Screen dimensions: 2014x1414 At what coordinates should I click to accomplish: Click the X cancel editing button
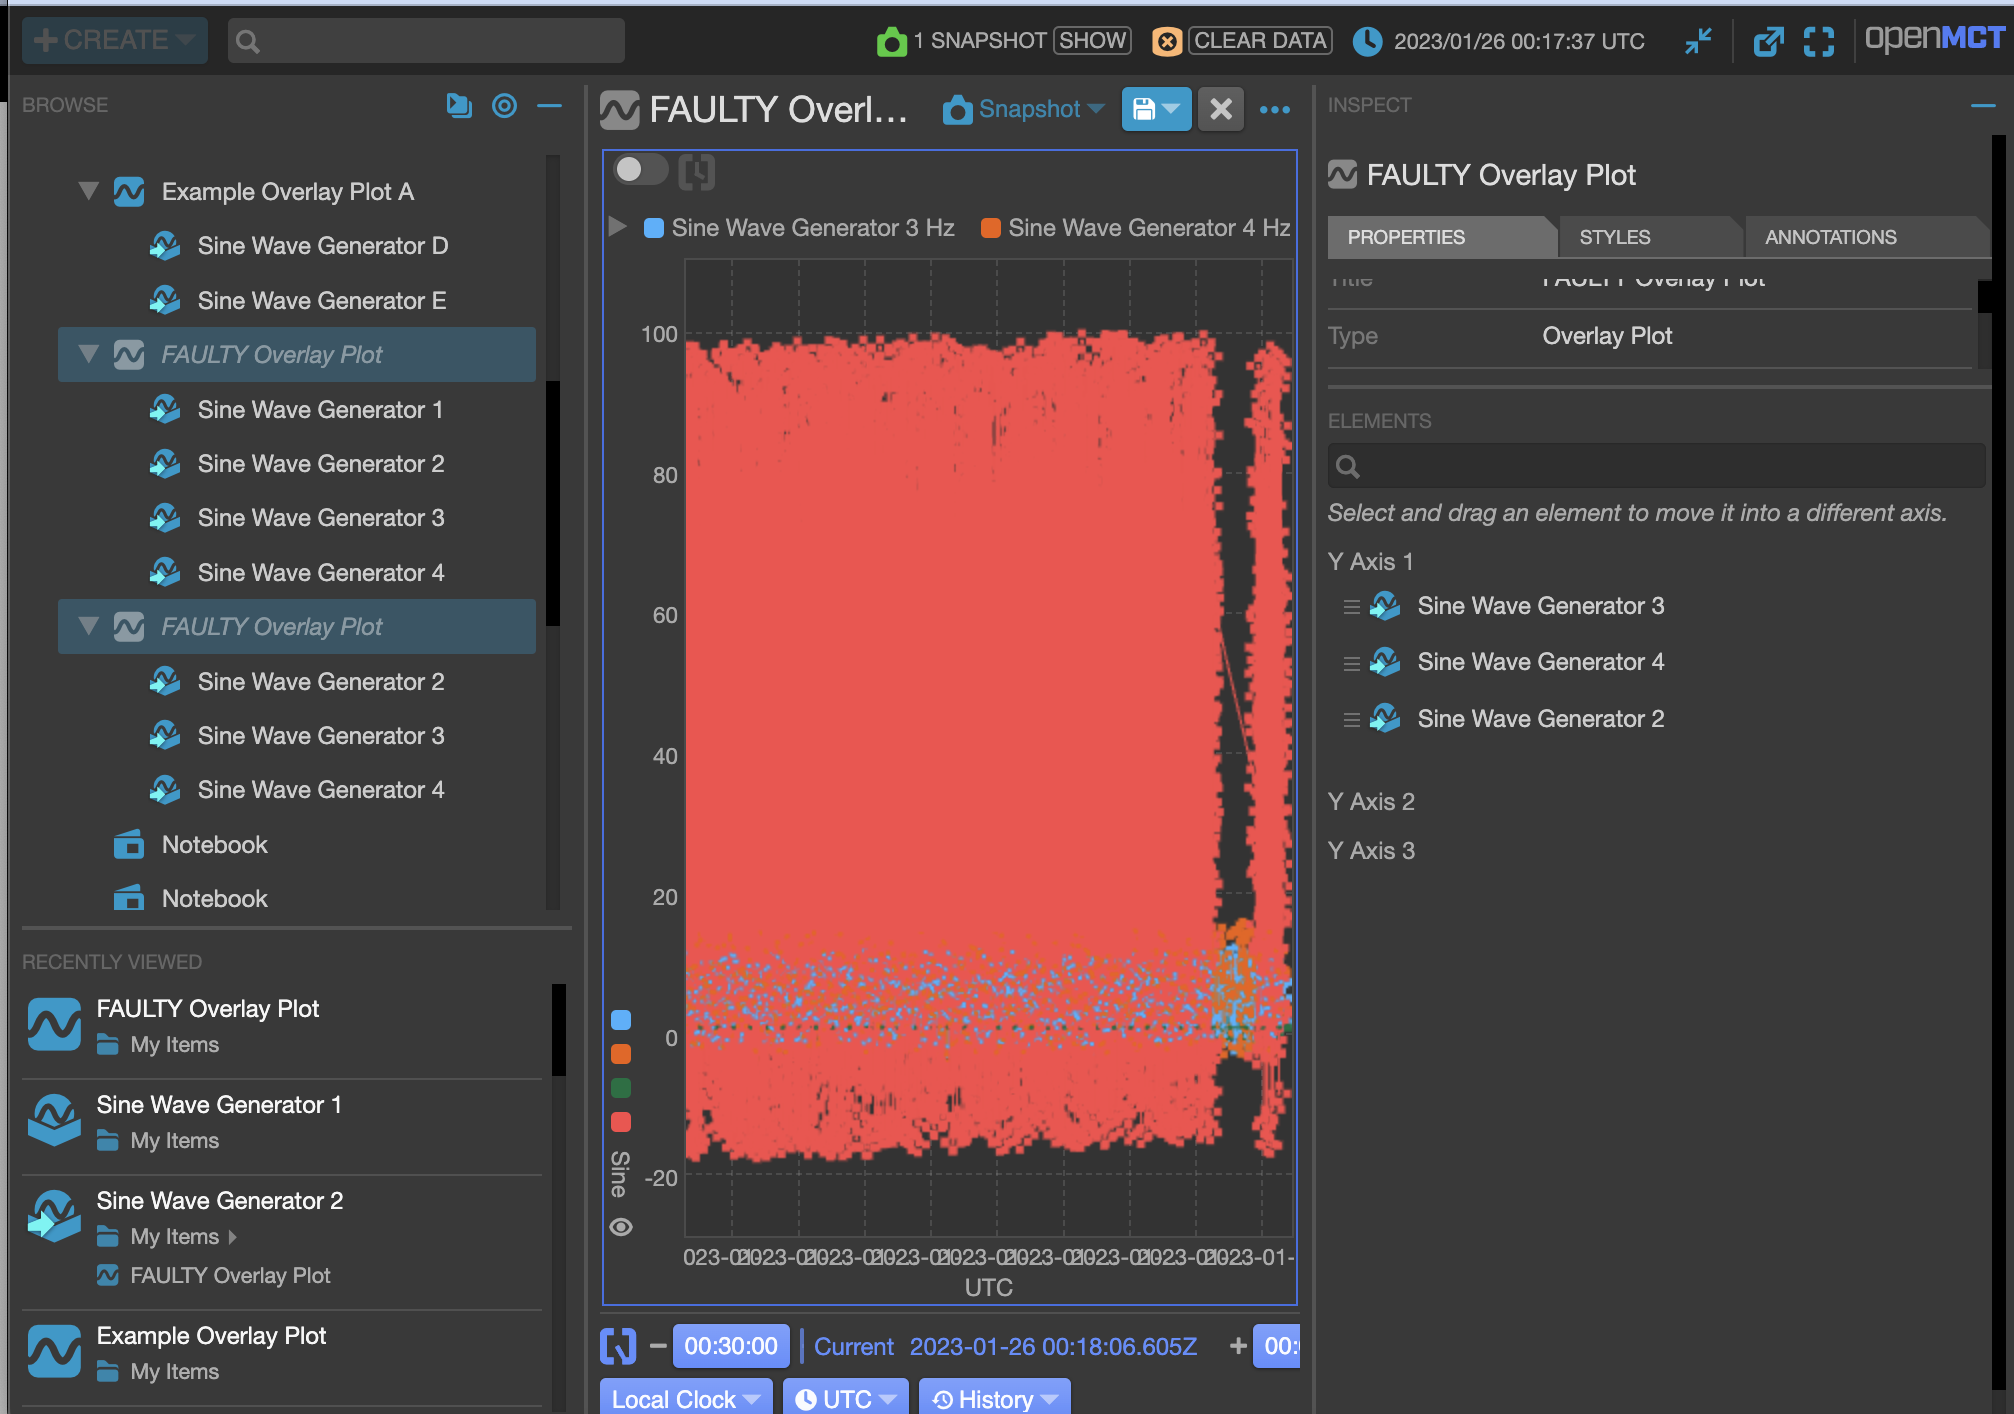(x=1220, y=109)
